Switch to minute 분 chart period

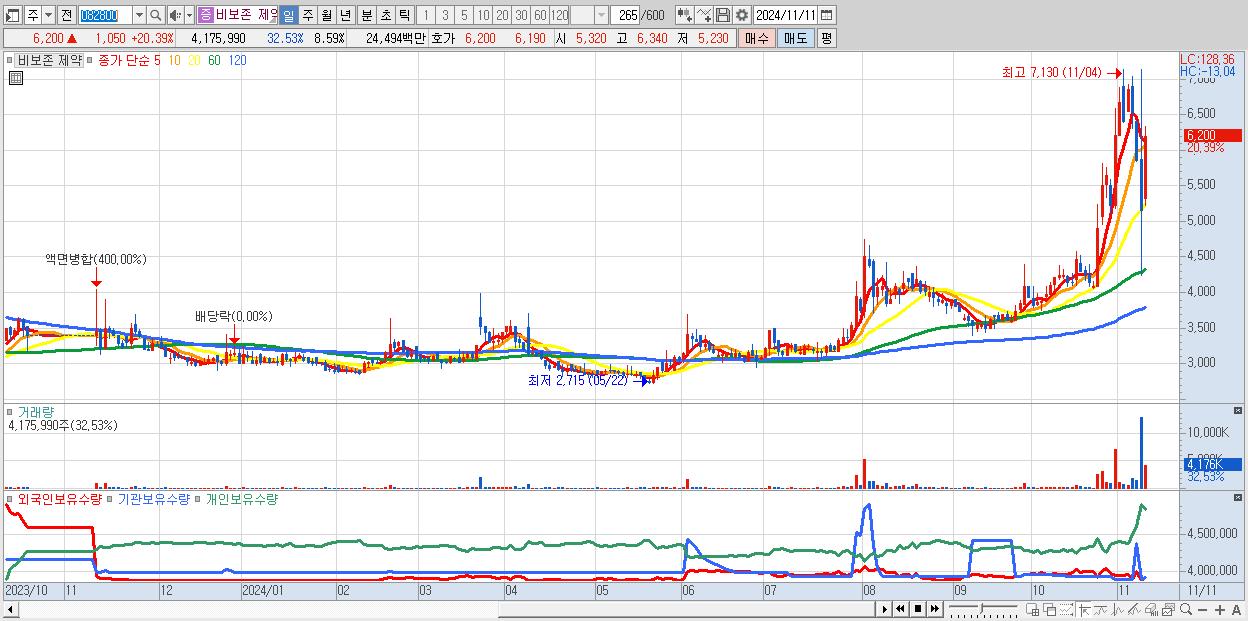click(x=366, y=16)
